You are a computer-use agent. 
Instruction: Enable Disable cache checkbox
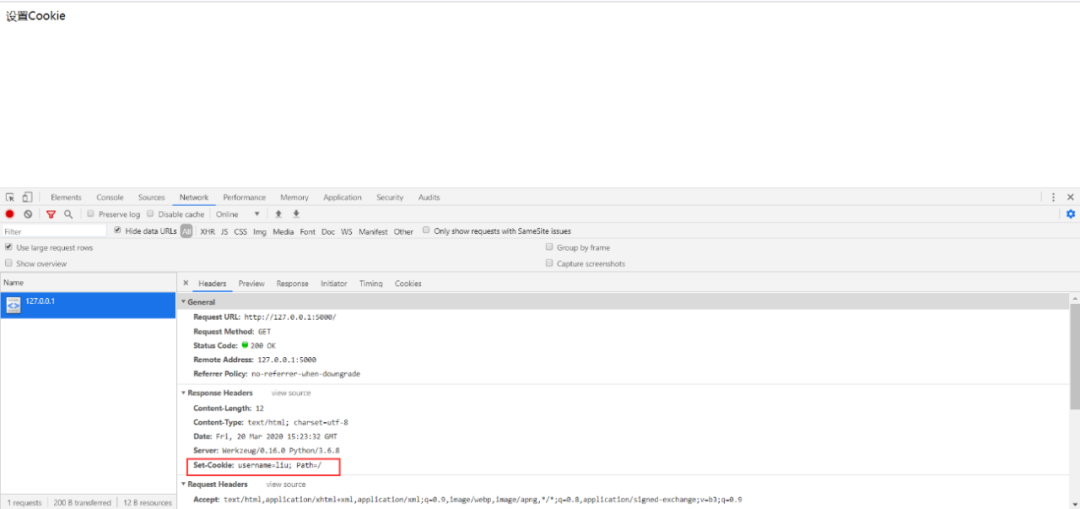point(151,214)
